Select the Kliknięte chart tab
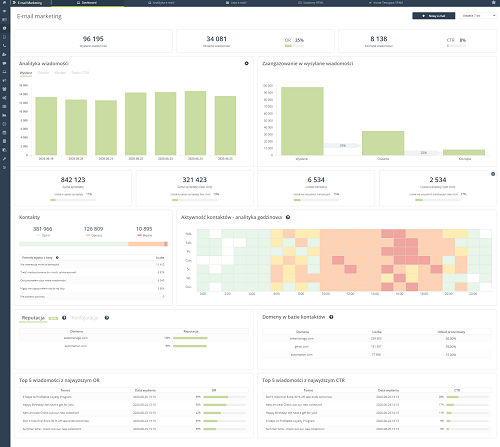 60,73
